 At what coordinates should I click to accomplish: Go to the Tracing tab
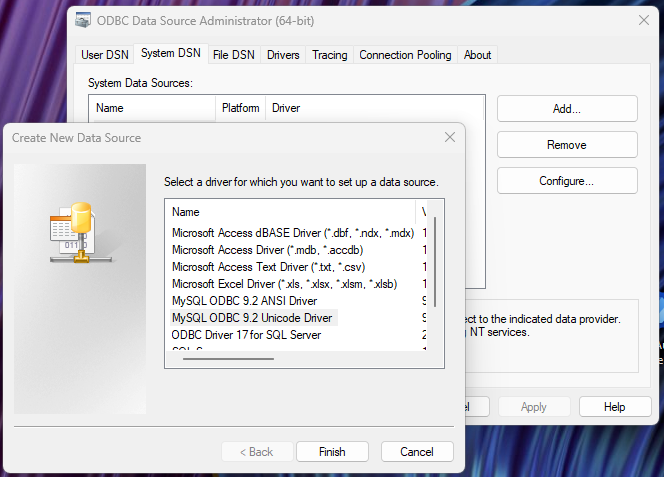pyautogui.click(x=329, y=55)
